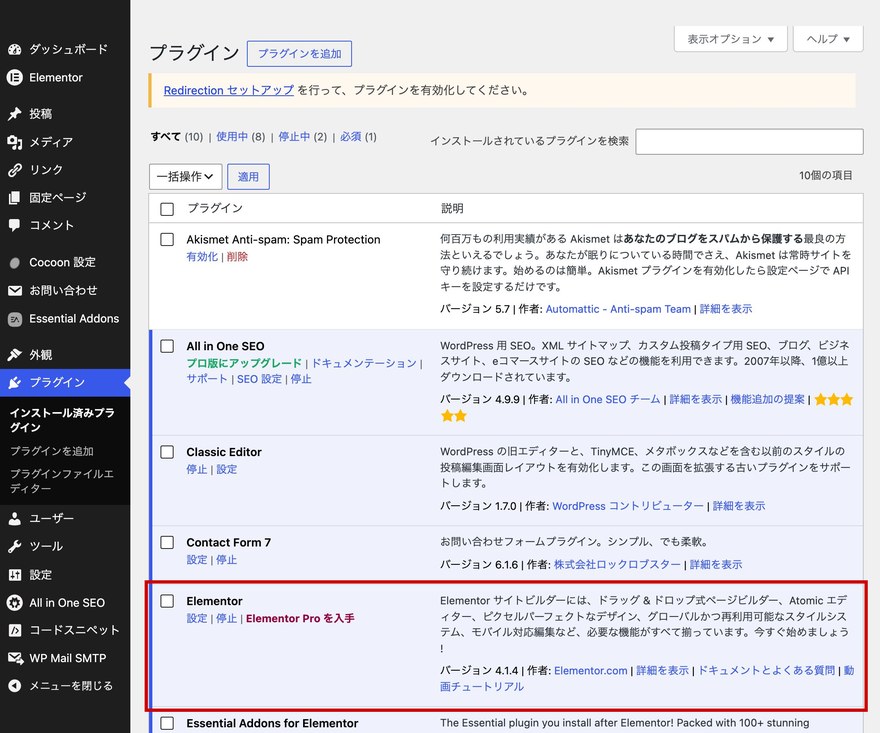The width and height of the screenshot is (880, 733).
Task: Open 機能追加の提案 link for All in One SEO
Action: (x=767, y=399)
